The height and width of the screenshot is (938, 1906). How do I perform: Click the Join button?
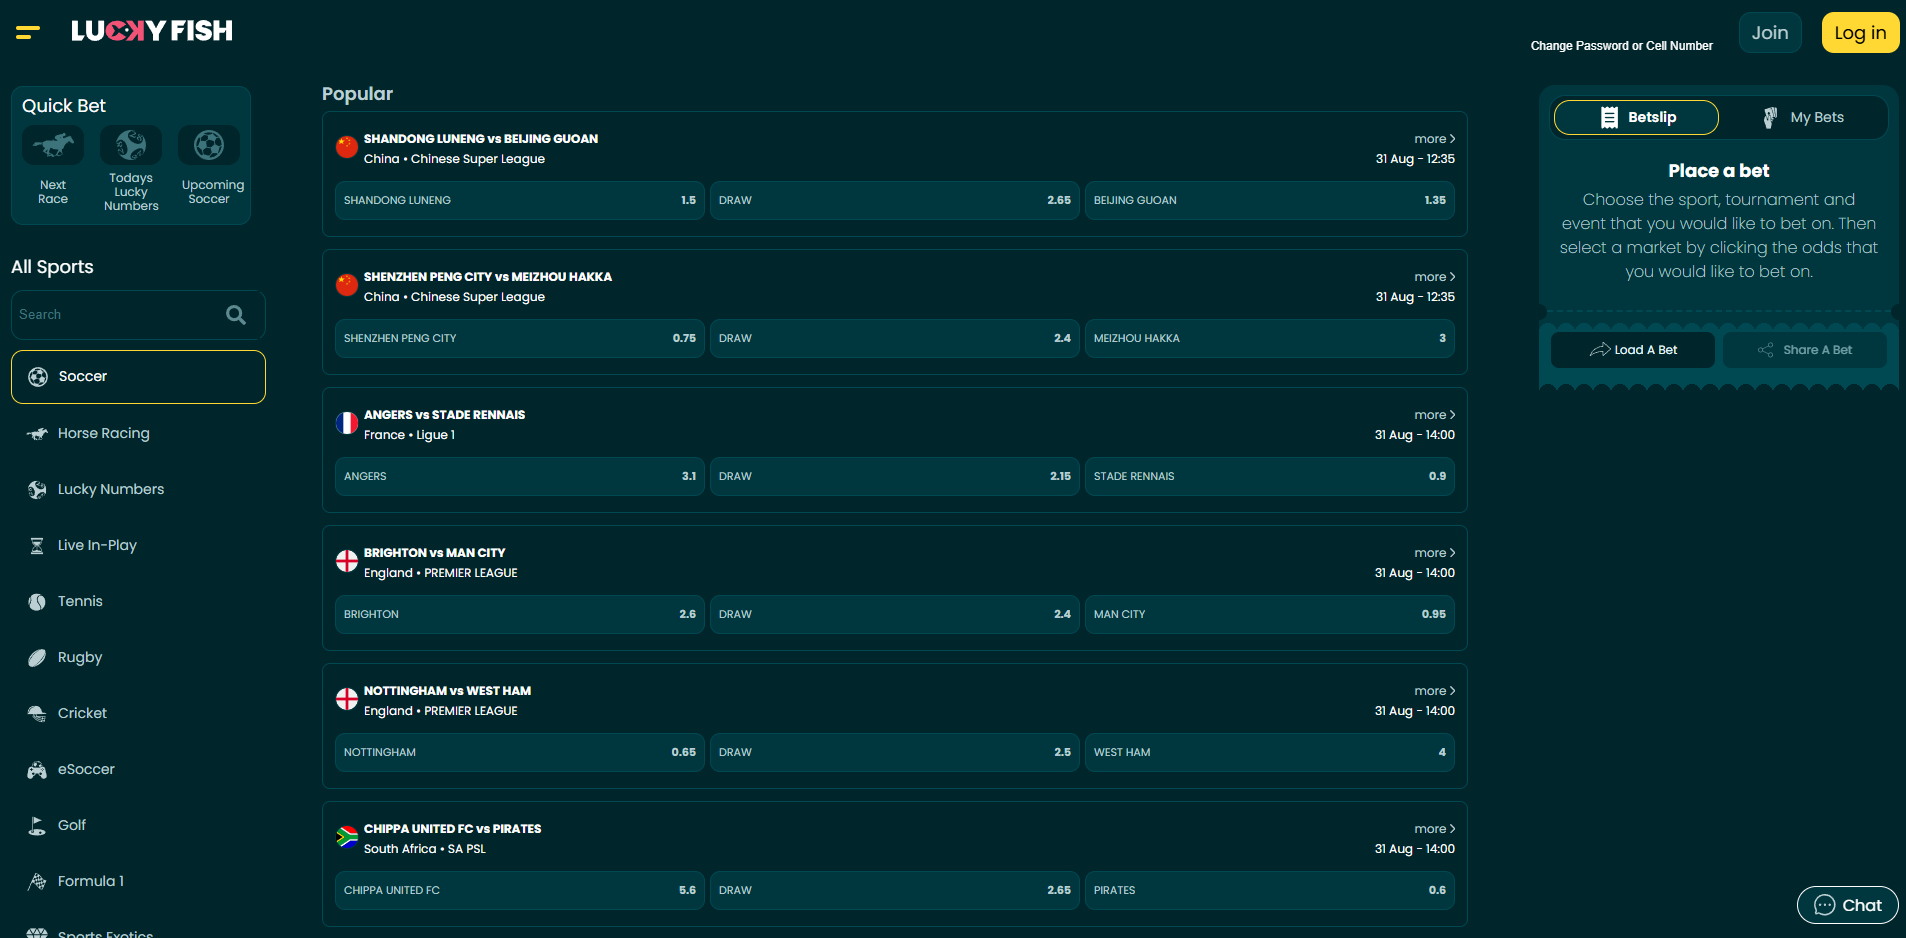(1770, 32)
